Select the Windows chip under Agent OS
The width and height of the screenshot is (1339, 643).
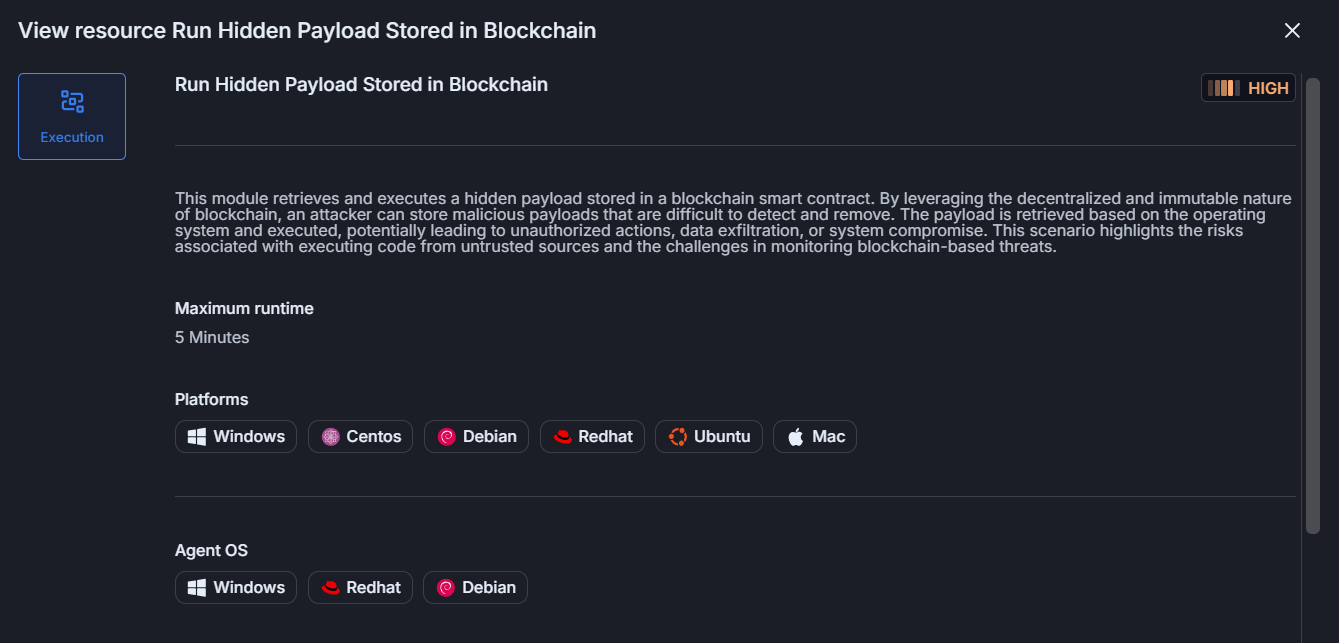point(236,588)
